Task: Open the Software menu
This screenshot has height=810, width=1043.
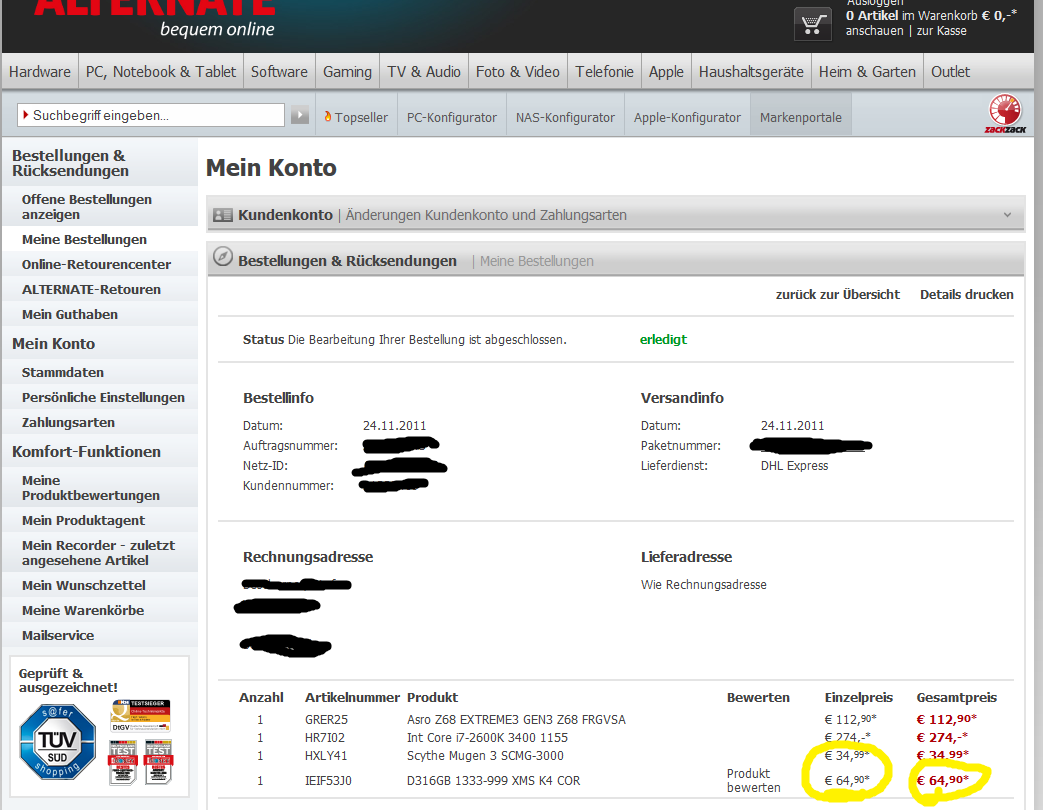Action: click(279, 72)
